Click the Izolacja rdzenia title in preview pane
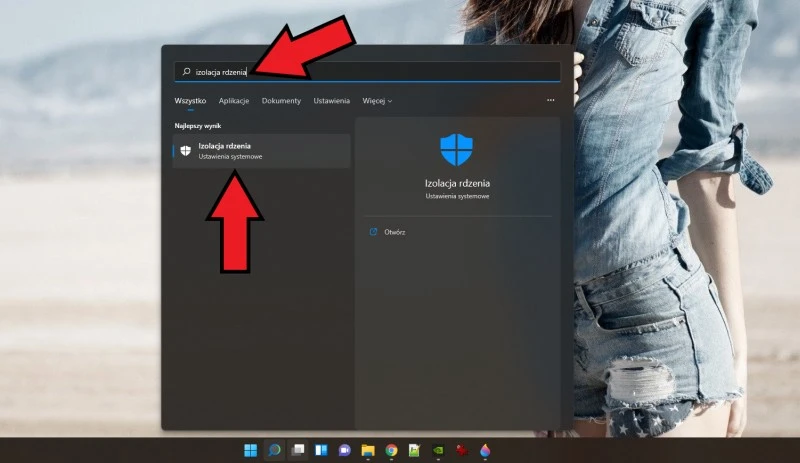Screen dimensions: 800x463 pyautogui.click(x=457, y=183)
